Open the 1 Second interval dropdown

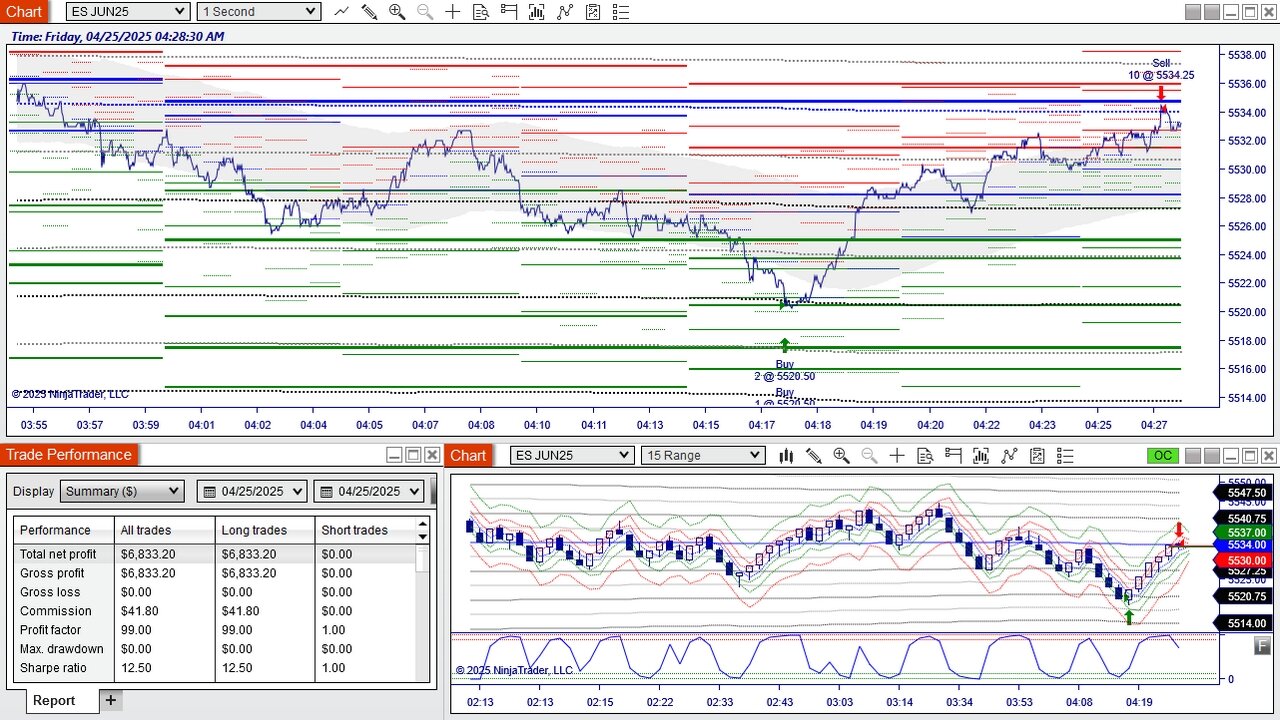pyautogui.click(x=259, y=11)
